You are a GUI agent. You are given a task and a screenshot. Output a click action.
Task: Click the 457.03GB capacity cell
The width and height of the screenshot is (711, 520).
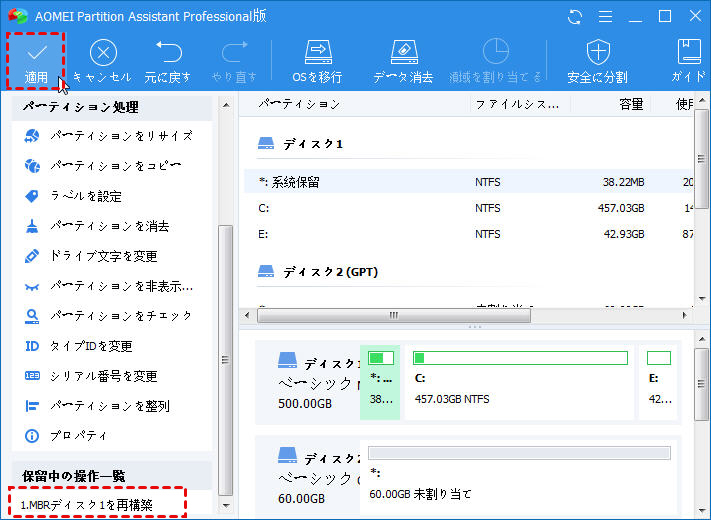point(621,208)
